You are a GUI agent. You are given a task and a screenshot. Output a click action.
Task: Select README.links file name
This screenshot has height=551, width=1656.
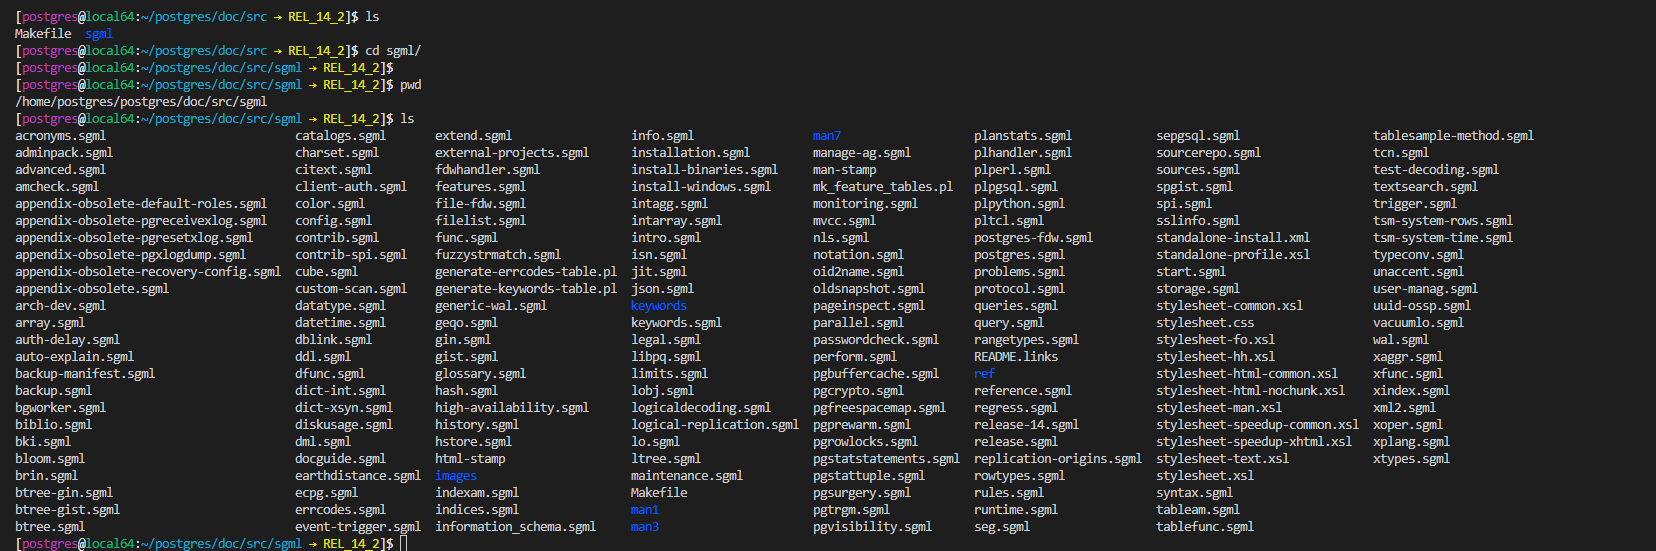(x=1016, y=357)
